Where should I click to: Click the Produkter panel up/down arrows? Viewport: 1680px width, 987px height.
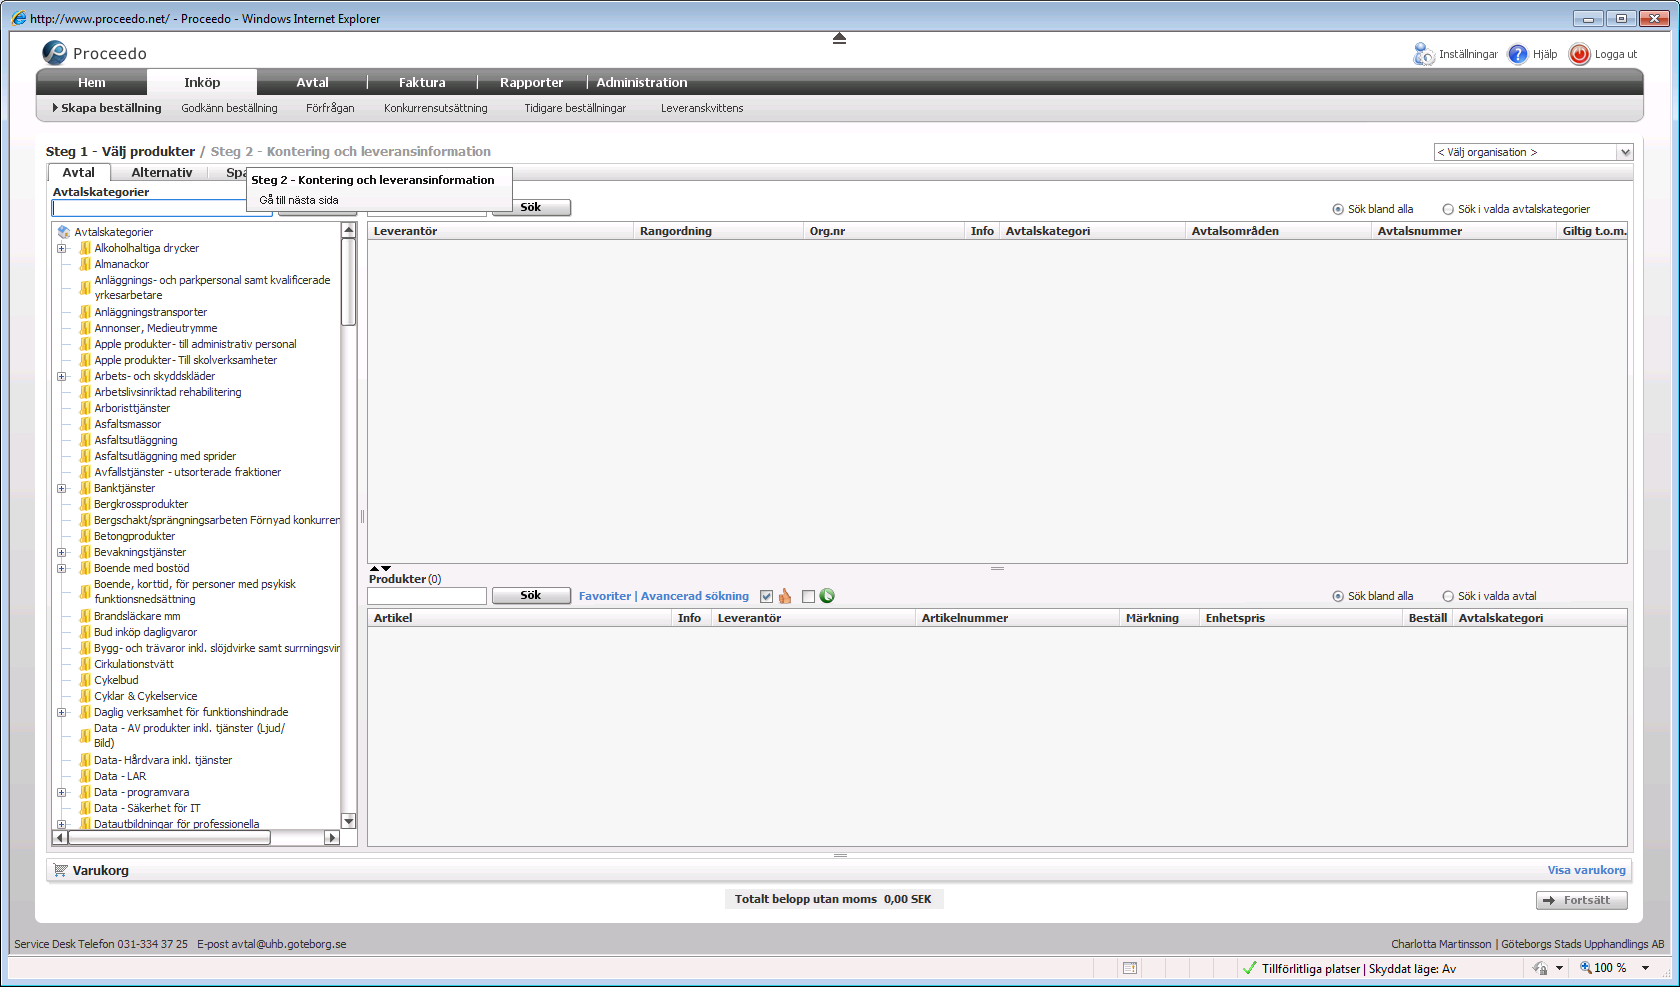coord(380,568)
